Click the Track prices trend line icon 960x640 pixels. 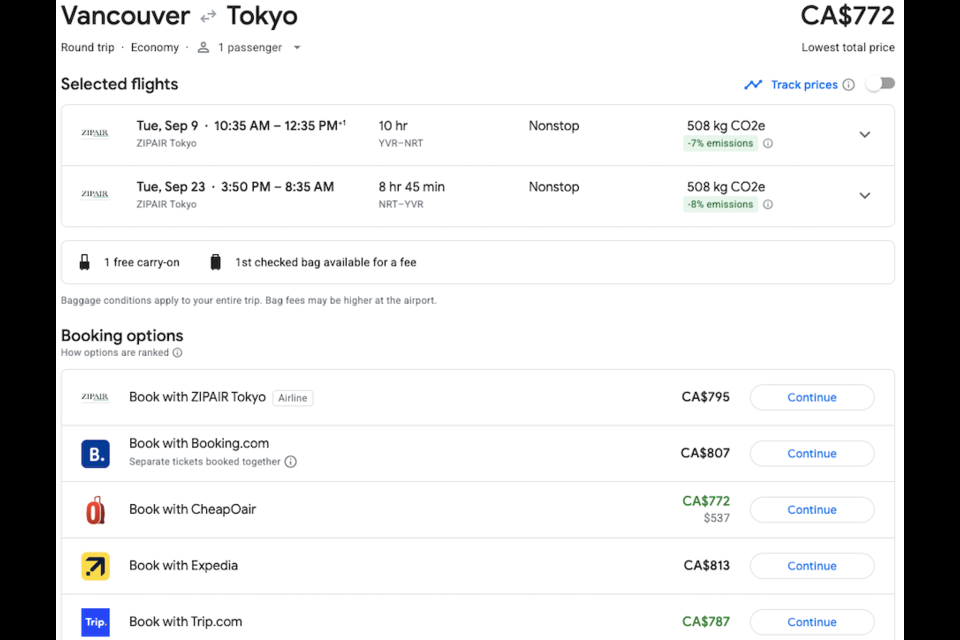pos(753,85)
